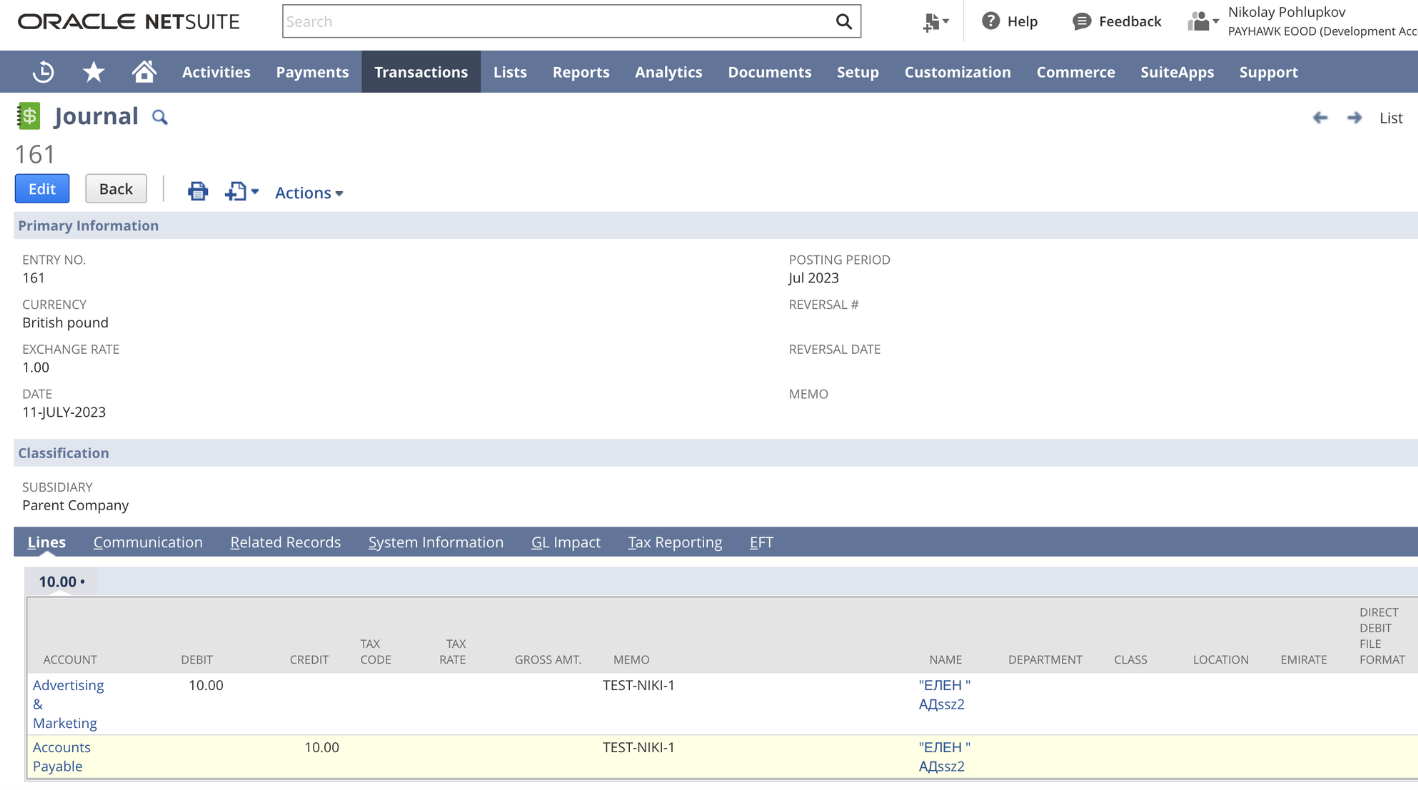The height and width of the screenshot is (790, 1418).
Task: Click the Primary Information section header
Action: pyautogui.click(x=716, y=226)
